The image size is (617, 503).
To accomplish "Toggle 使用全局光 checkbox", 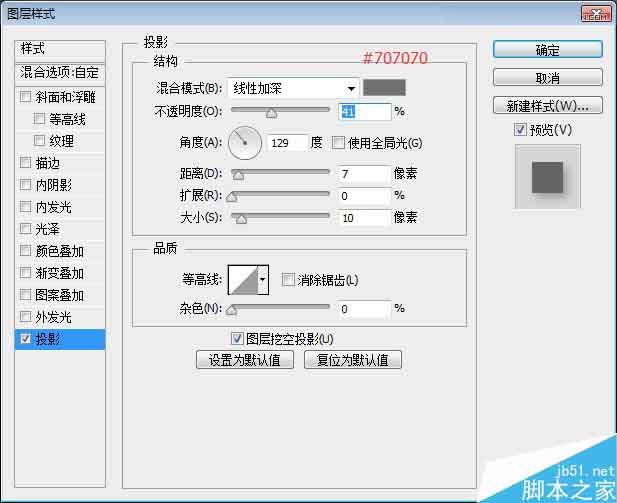I will pyautogui.click(x=338, y=142).
